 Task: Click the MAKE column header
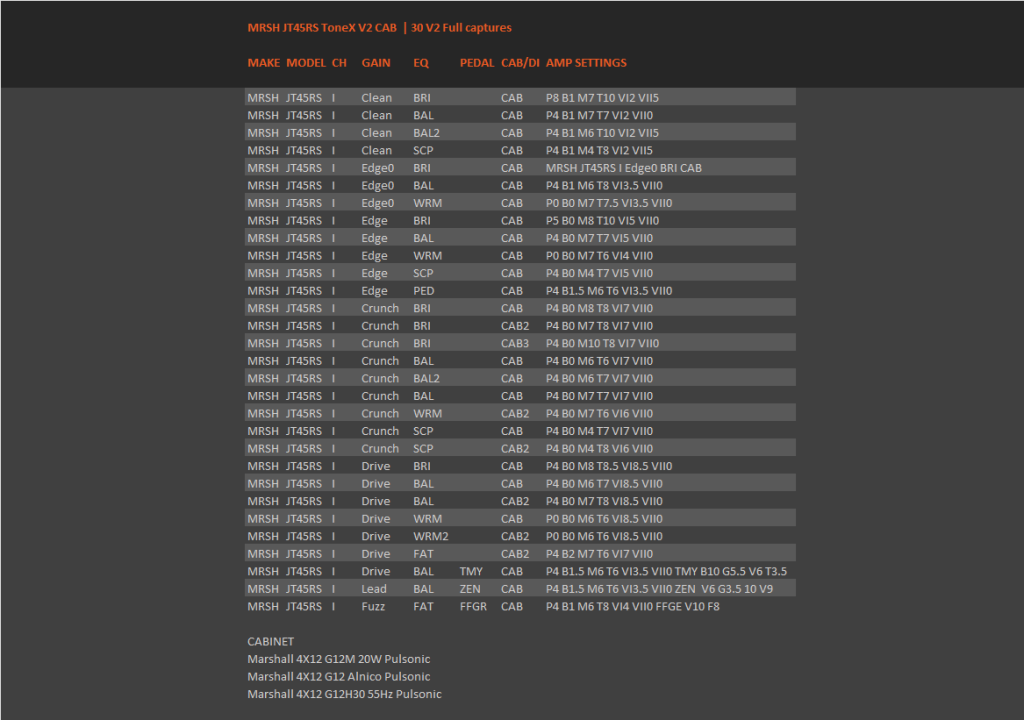(x=264, y=63)
